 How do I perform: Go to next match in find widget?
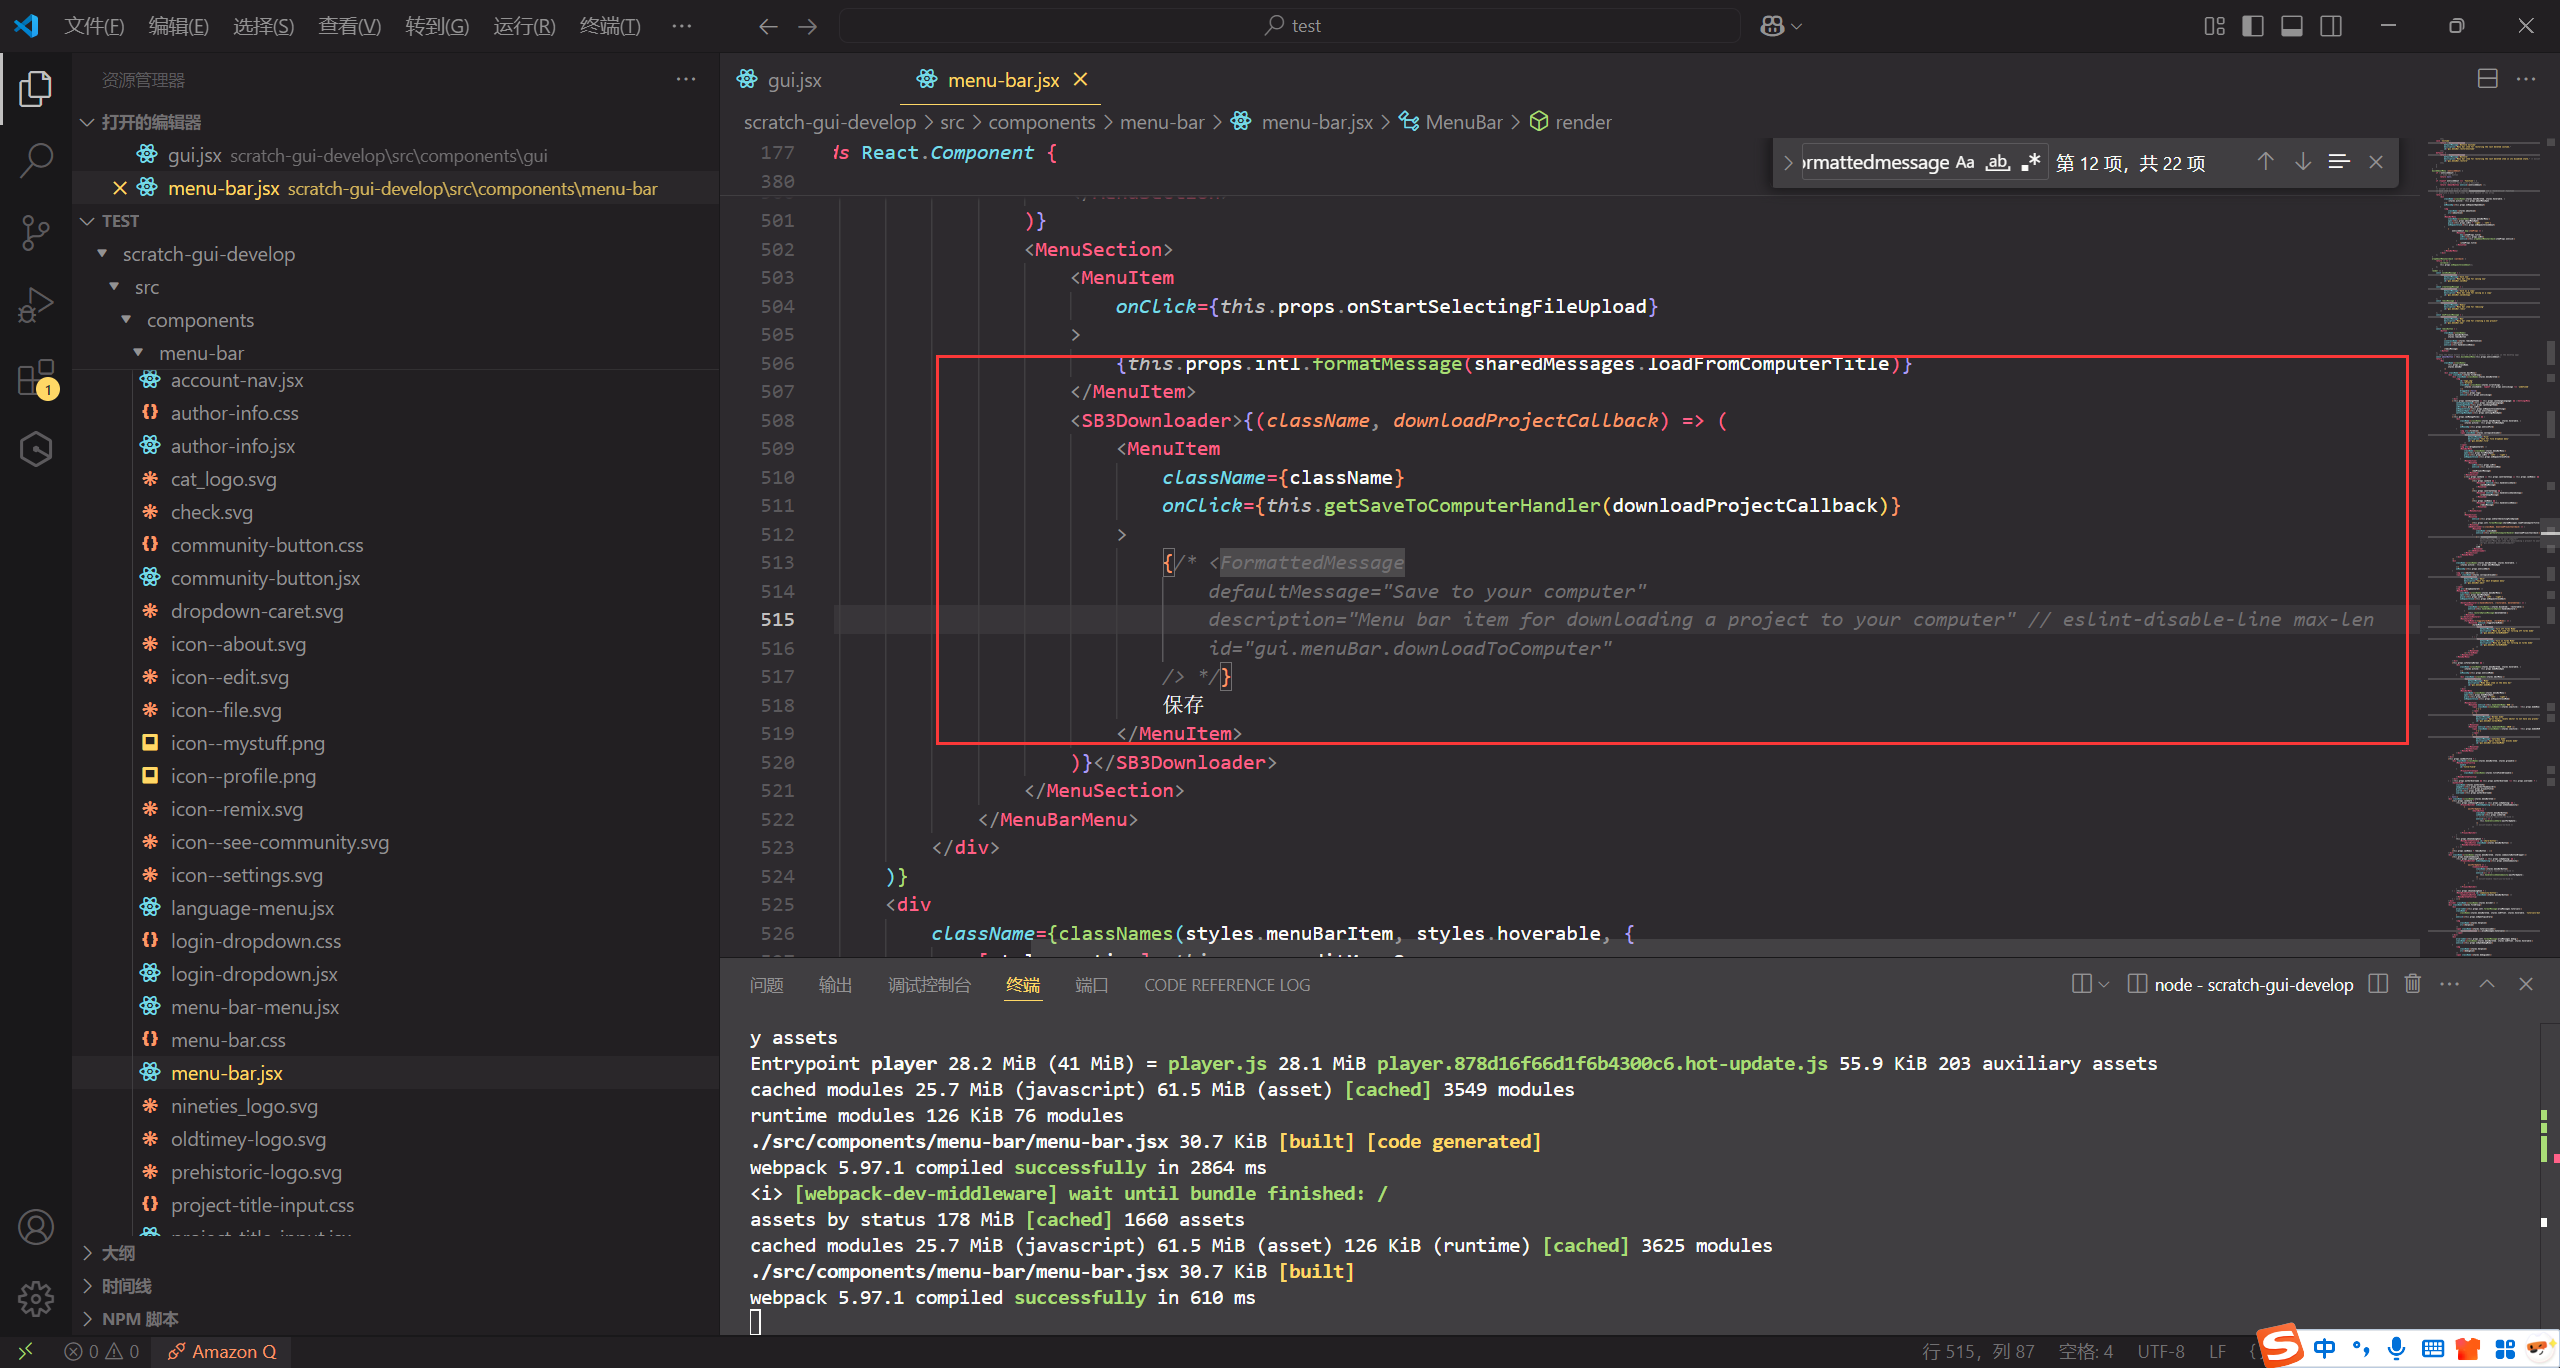[2302, 162]
